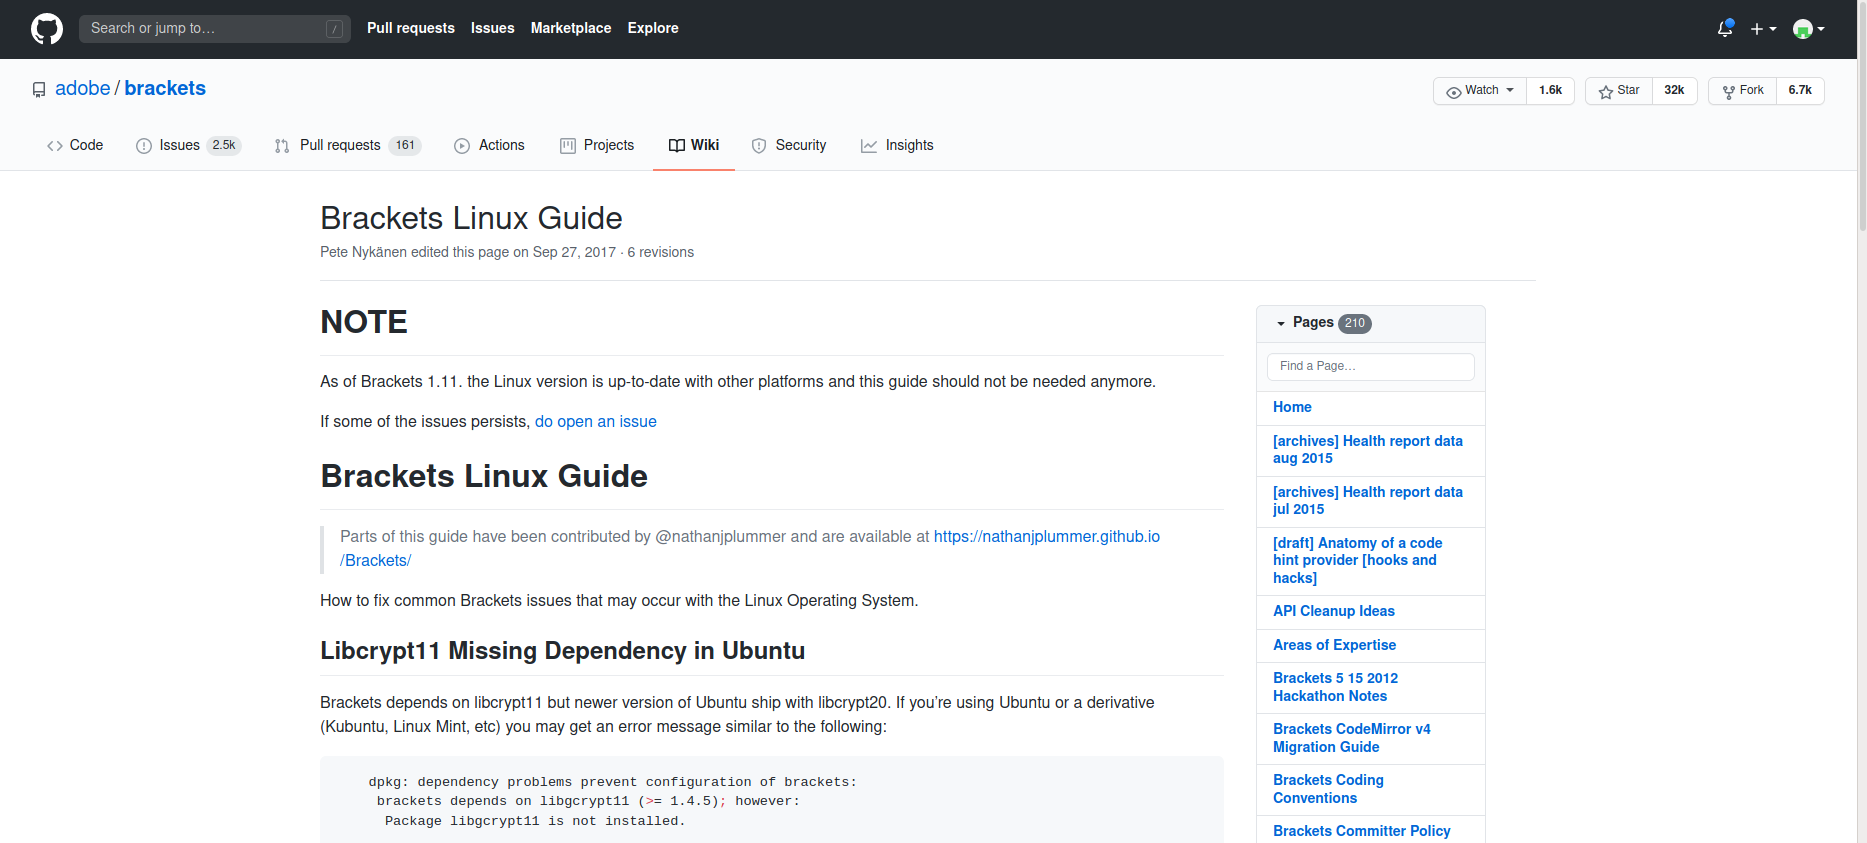Star the brackets repository
The height and width of the screenshot is (843, 1867).
click(x=1619, y=91)
